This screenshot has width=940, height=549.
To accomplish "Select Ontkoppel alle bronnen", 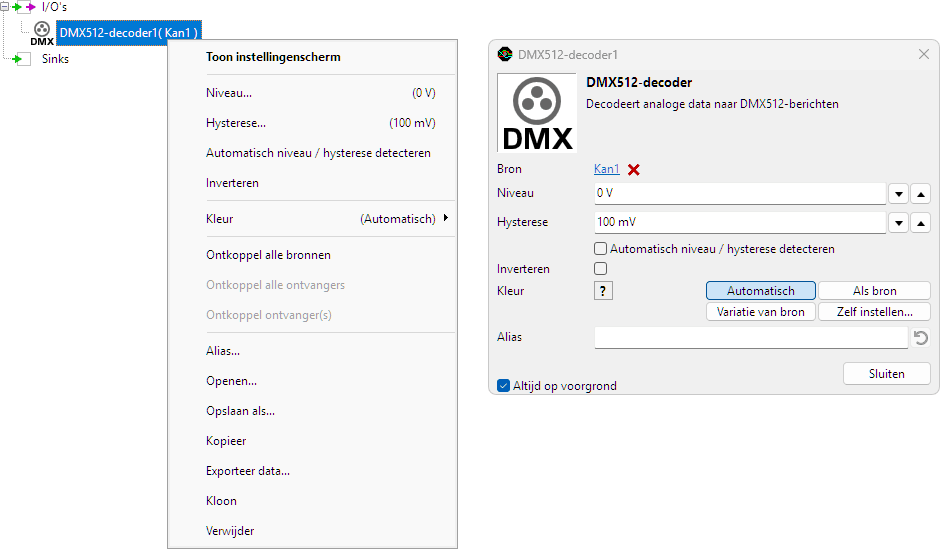I will coord(312,255).
